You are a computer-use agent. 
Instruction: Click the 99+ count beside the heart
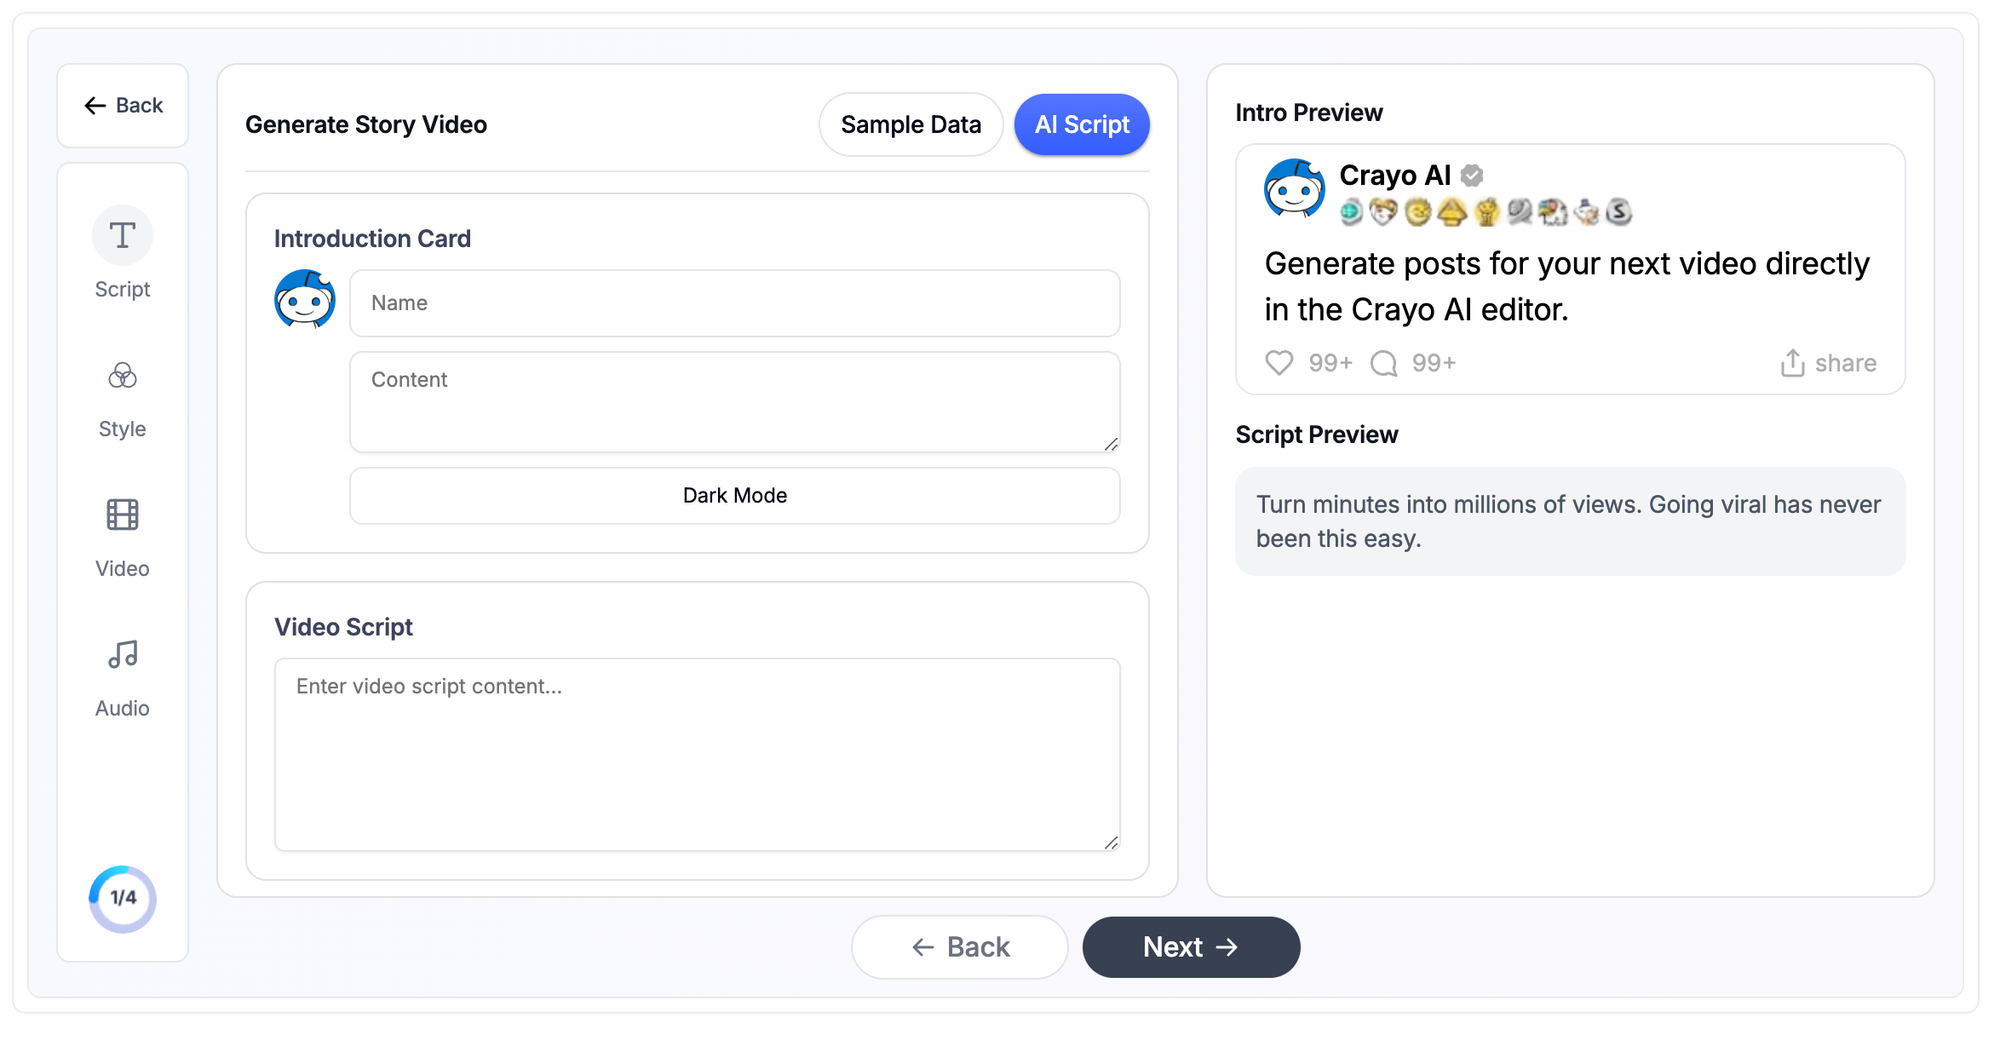1331,363
